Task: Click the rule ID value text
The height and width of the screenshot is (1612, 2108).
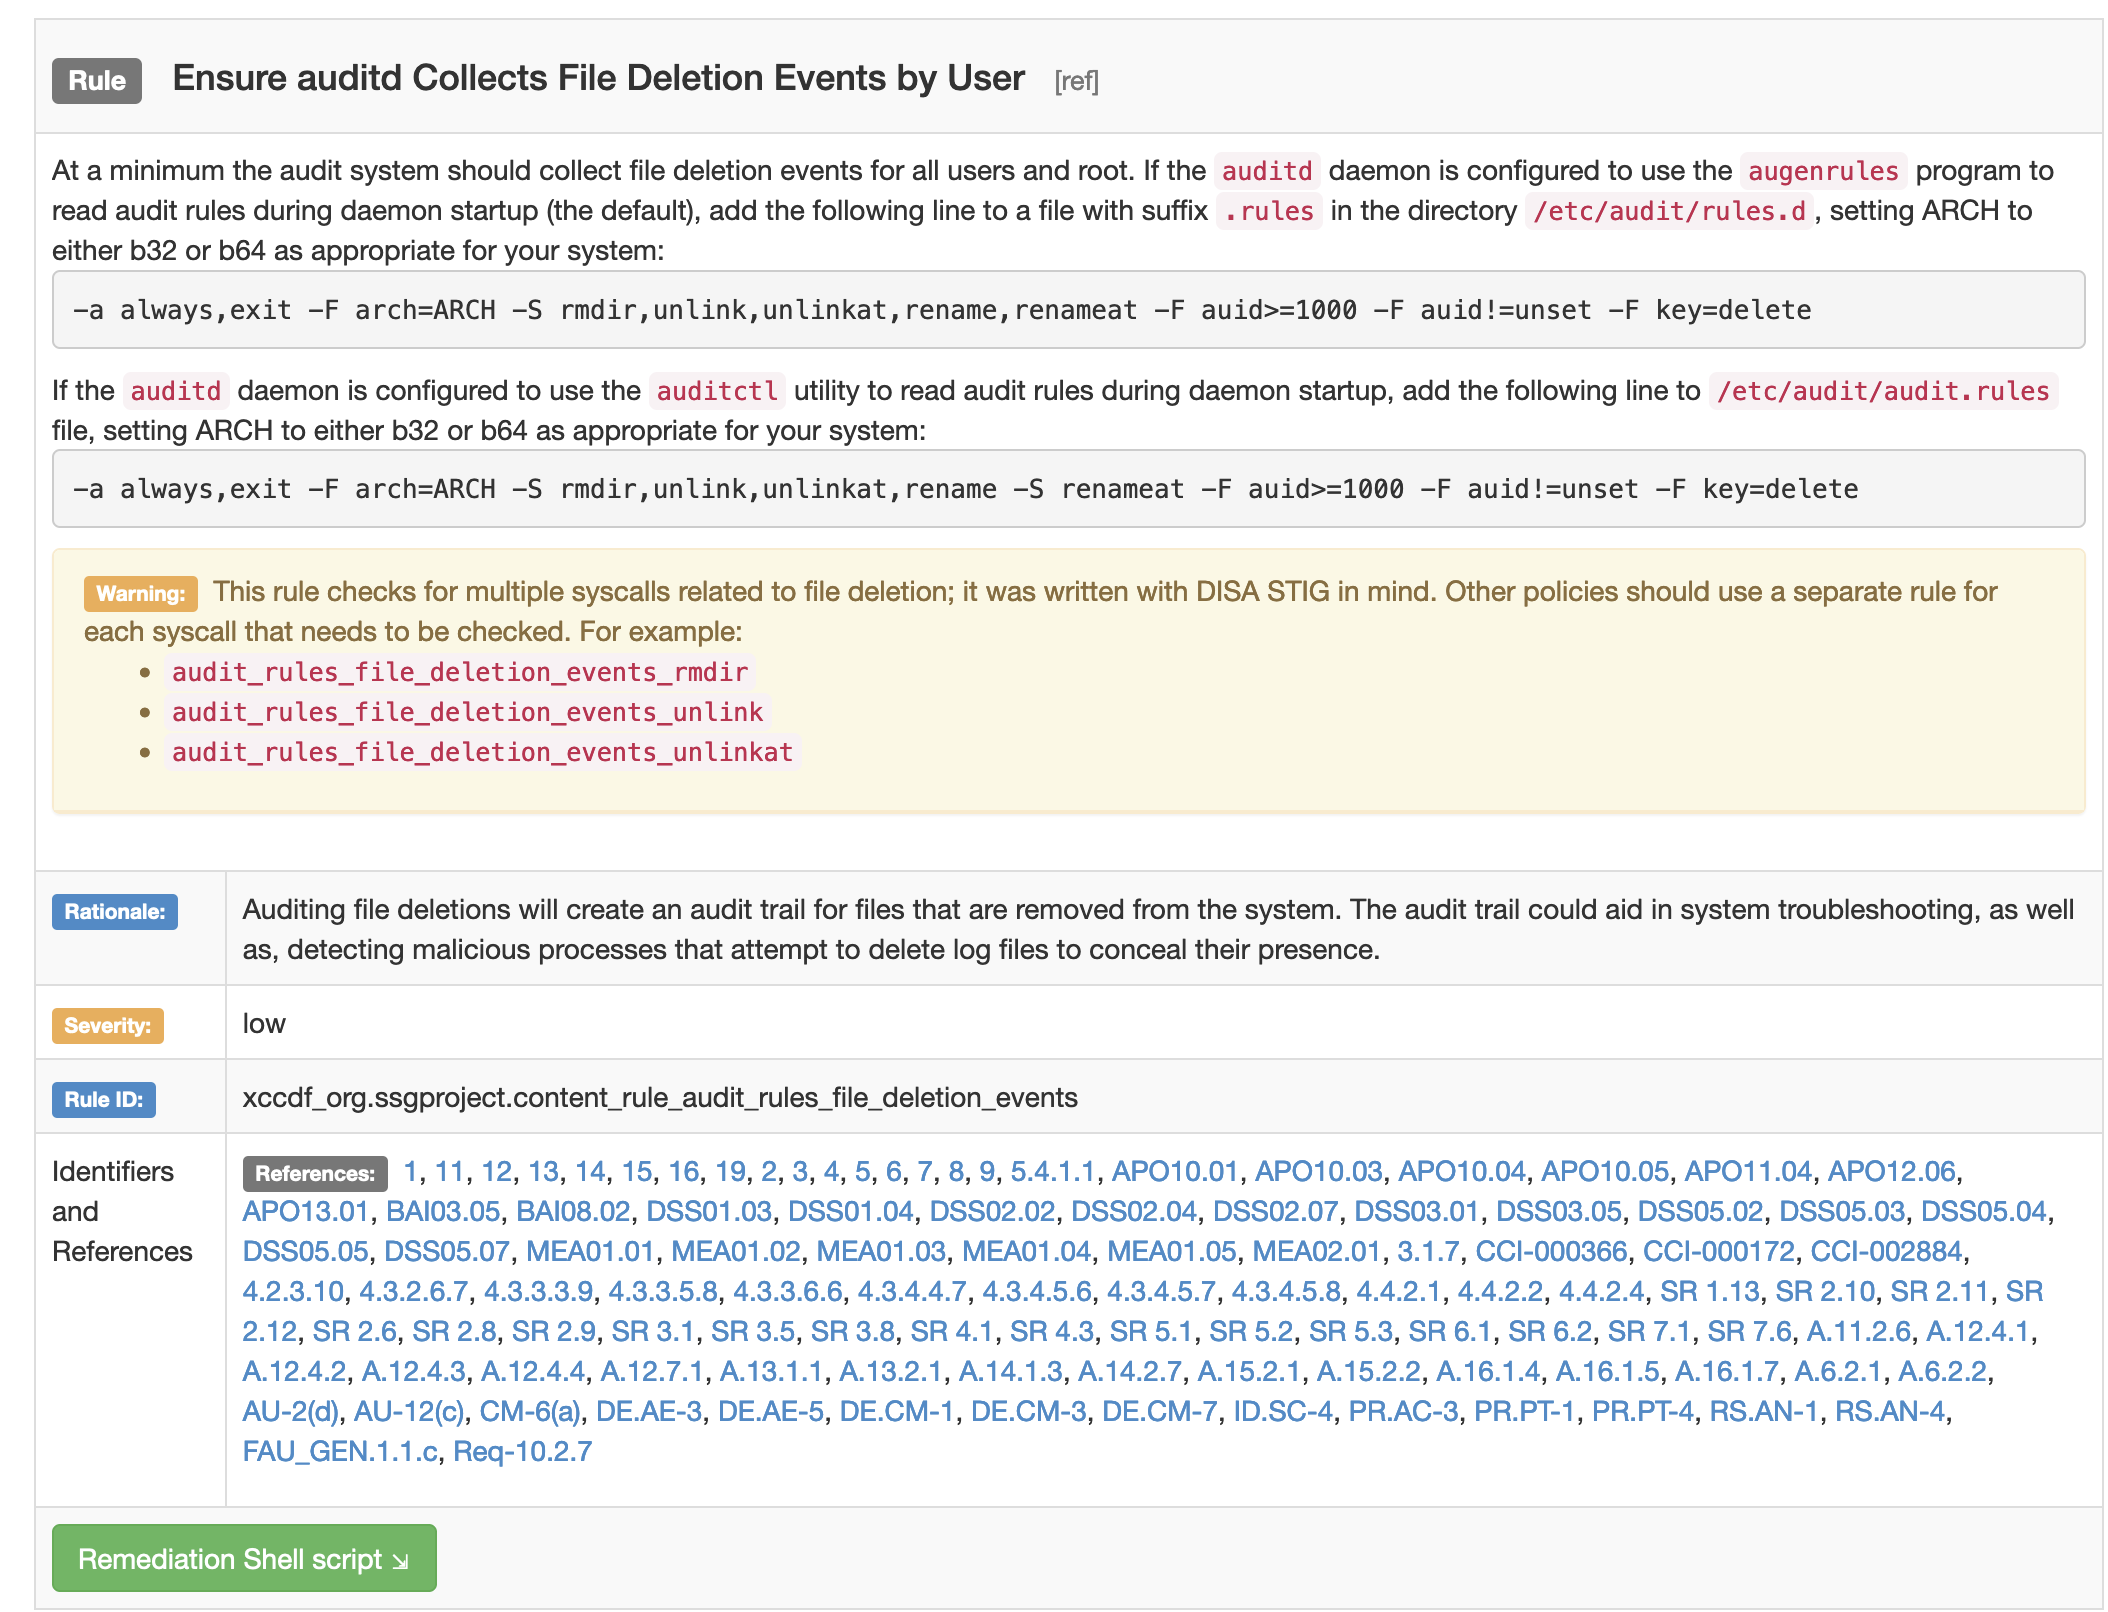Action: click(660, 1097)
